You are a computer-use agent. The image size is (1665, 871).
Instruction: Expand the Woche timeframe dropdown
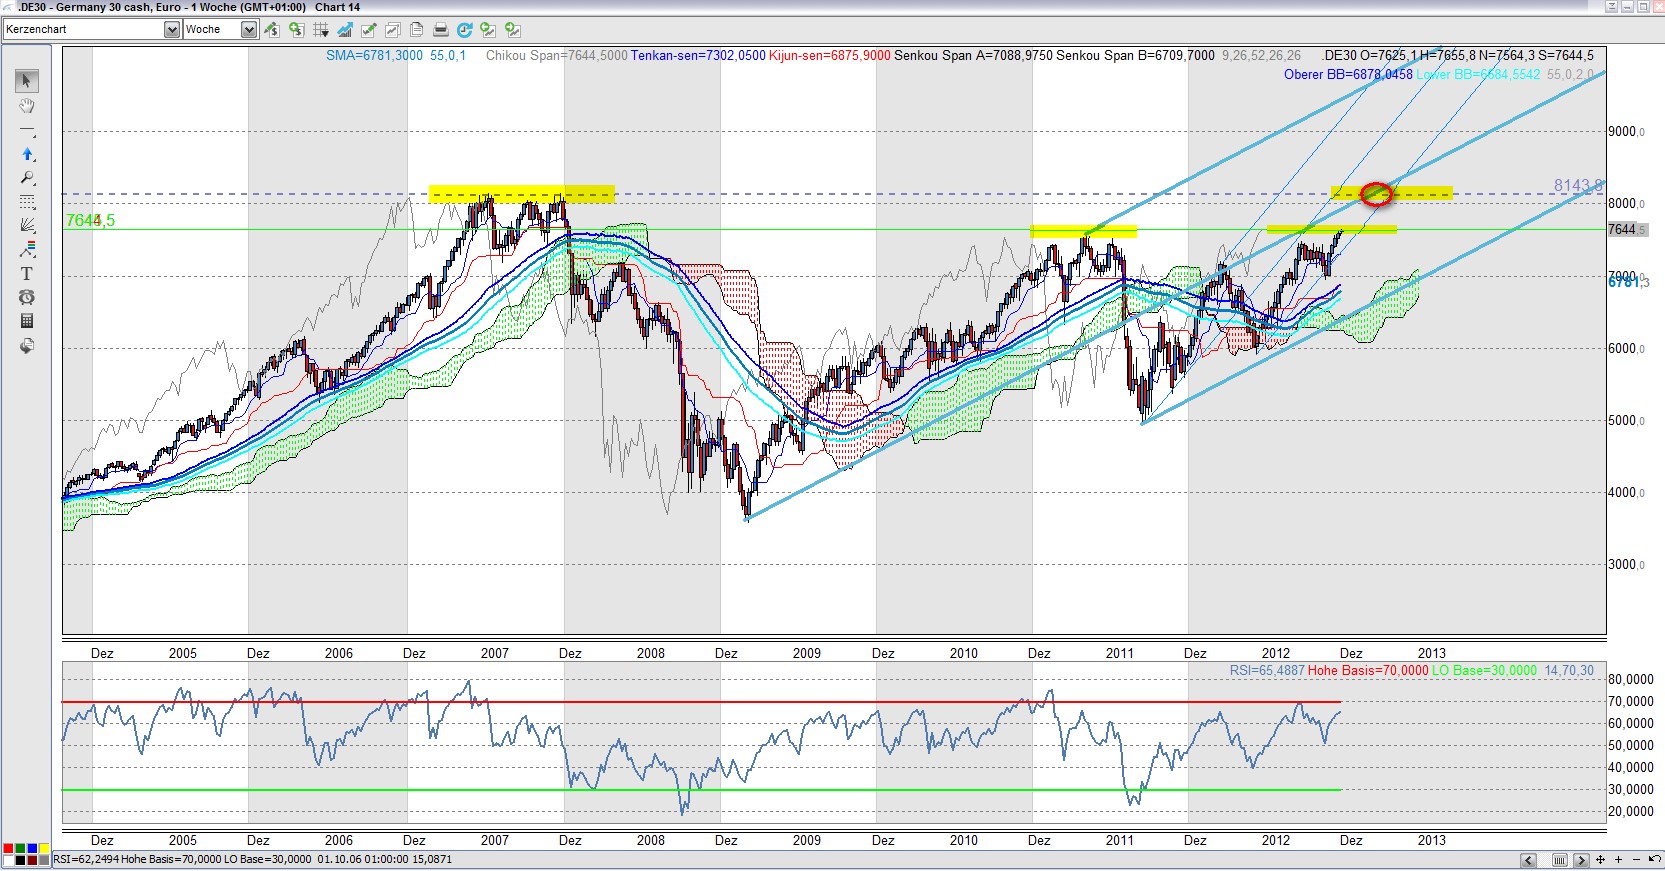click(249, 30)
